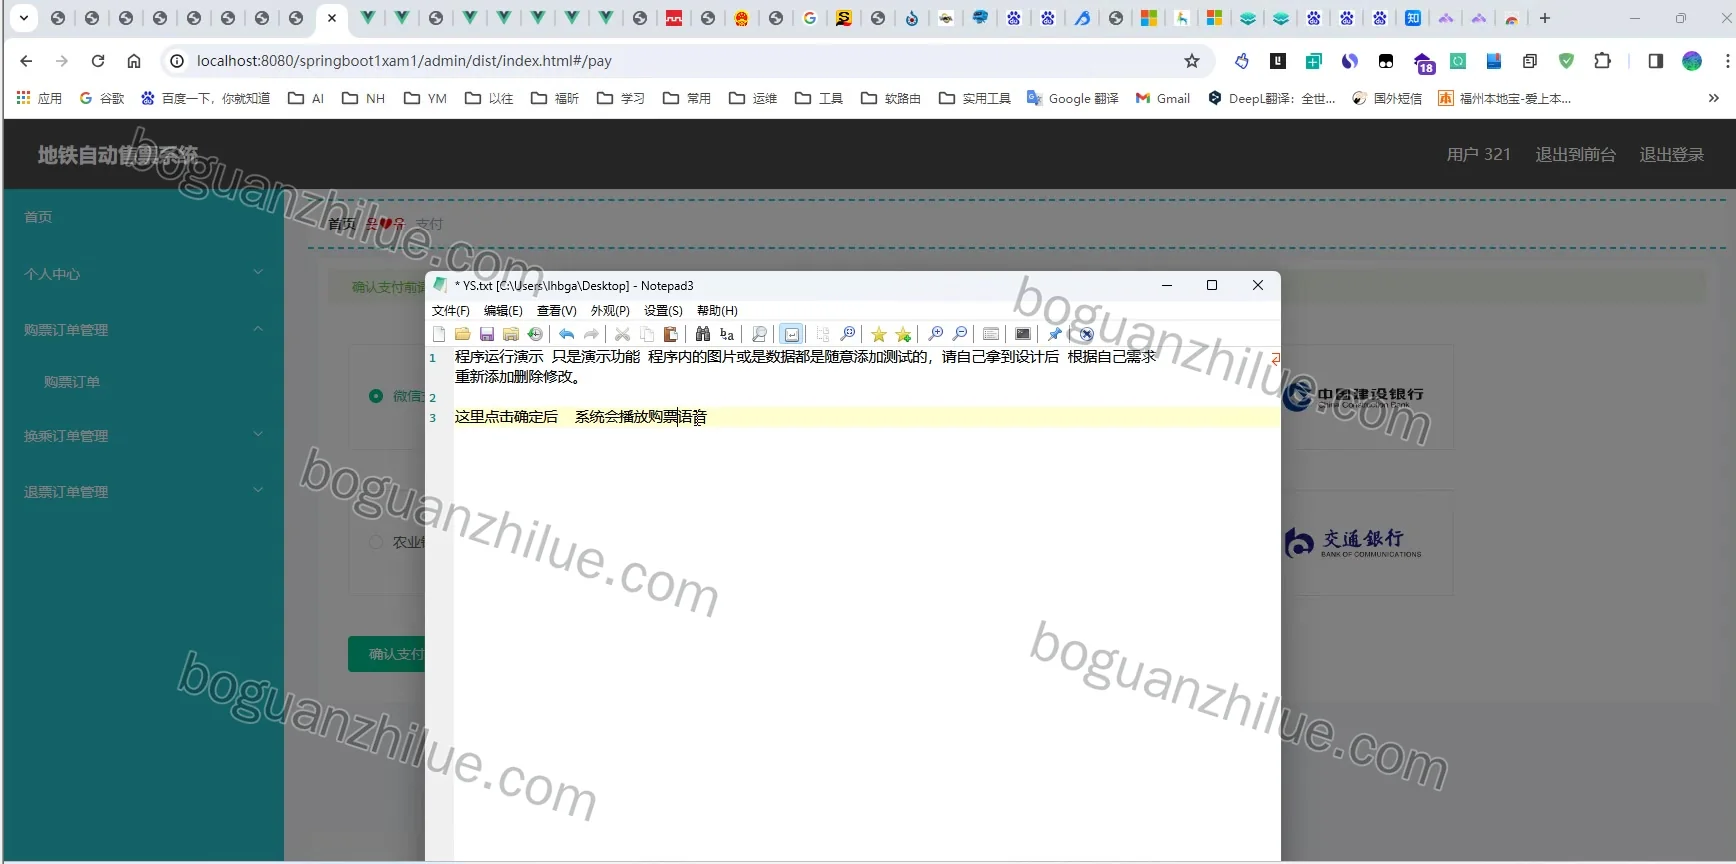The height and width of the screenshot is (864, 1736).
Task: Click 退出登录 in the page header
Action: pyautogui.click(x=1671, y=154)
